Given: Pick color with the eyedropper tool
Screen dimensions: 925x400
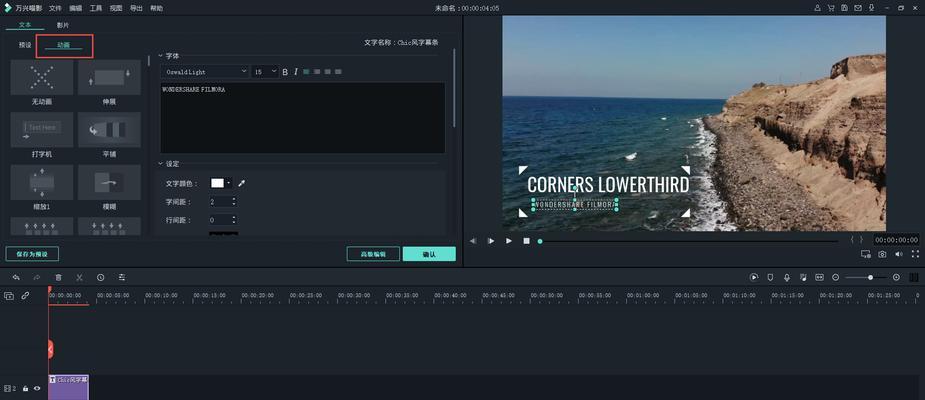Looking at the screenshot, I should coord(241,183).
